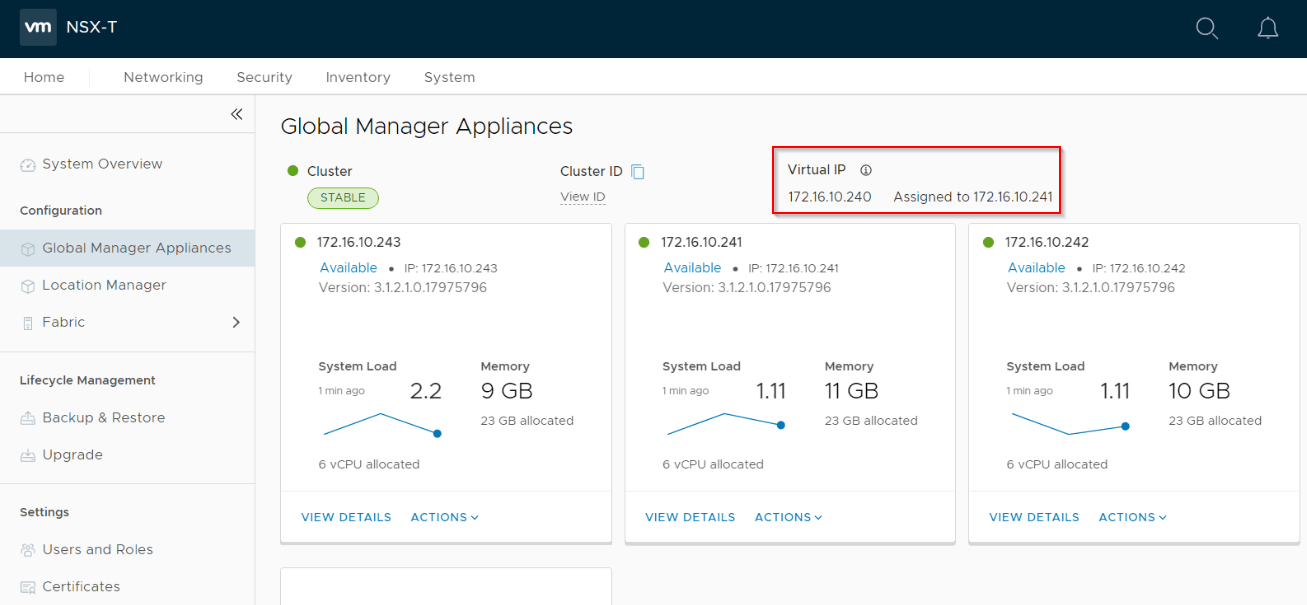Open ACTIONS dropdown for 172.16.10.243
Image resolution: width=1307 pixels, height=605 pixels.
click(445, 517)
